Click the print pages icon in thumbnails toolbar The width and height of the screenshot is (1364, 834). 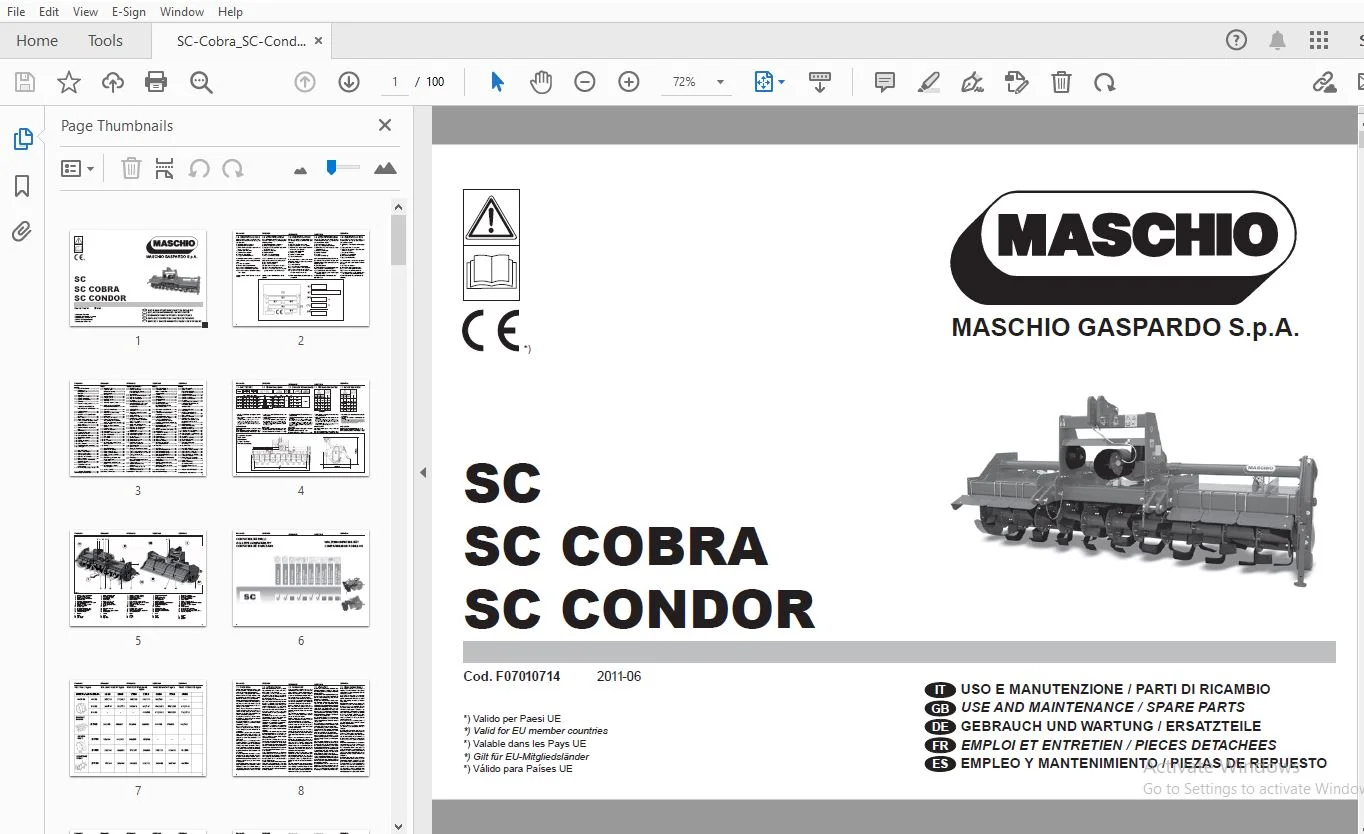[165, 168]
